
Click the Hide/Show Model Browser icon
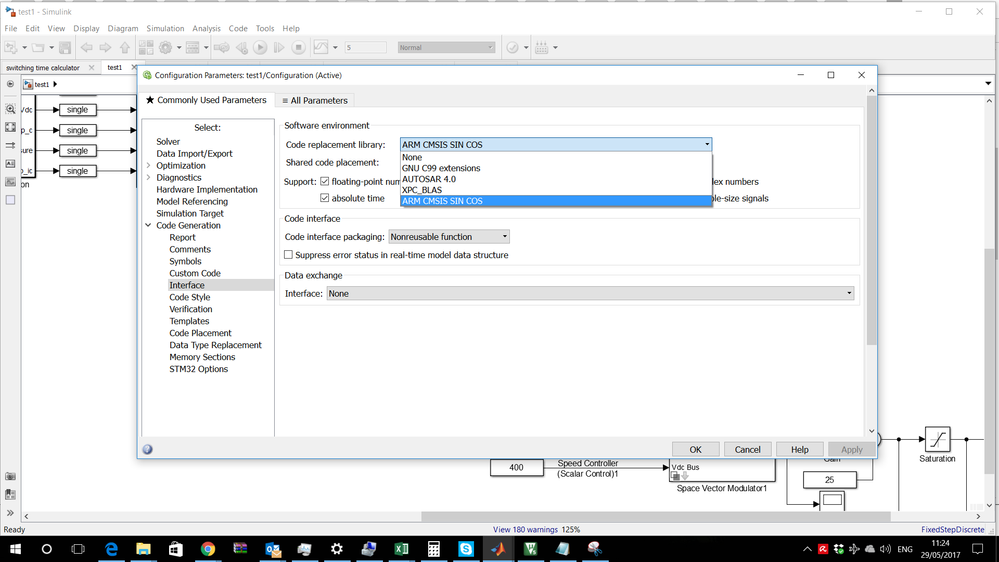[10, 83]
